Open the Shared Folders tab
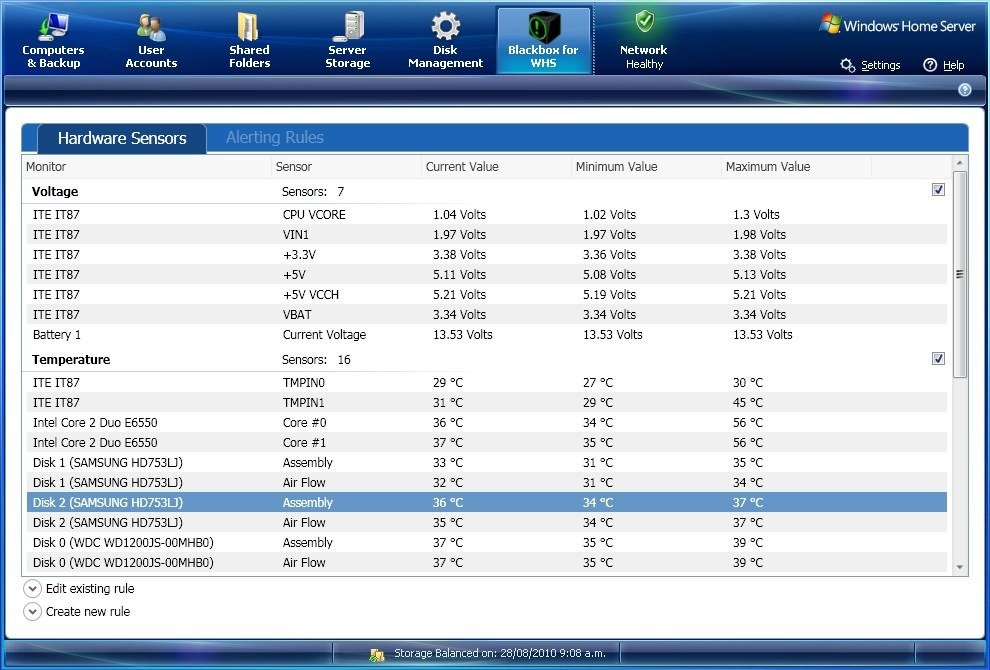Image resolution: width=990 pixels, height=670 pixels. 249,40
